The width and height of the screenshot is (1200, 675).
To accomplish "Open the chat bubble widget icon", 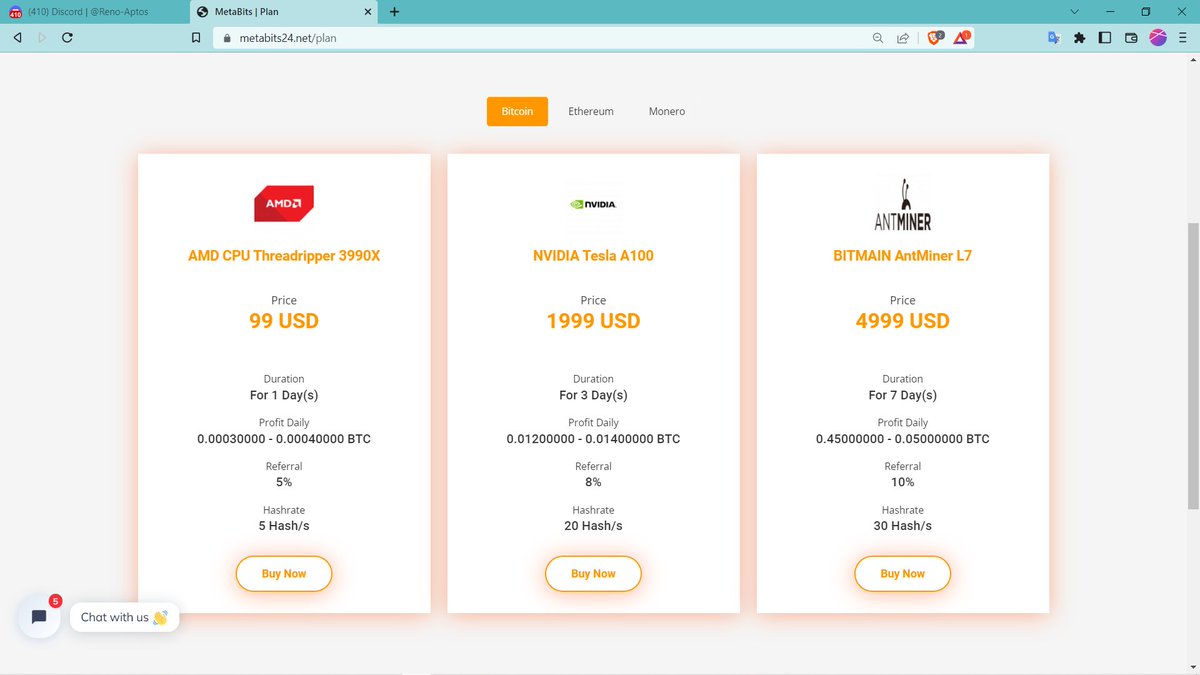I will [39, 617].
